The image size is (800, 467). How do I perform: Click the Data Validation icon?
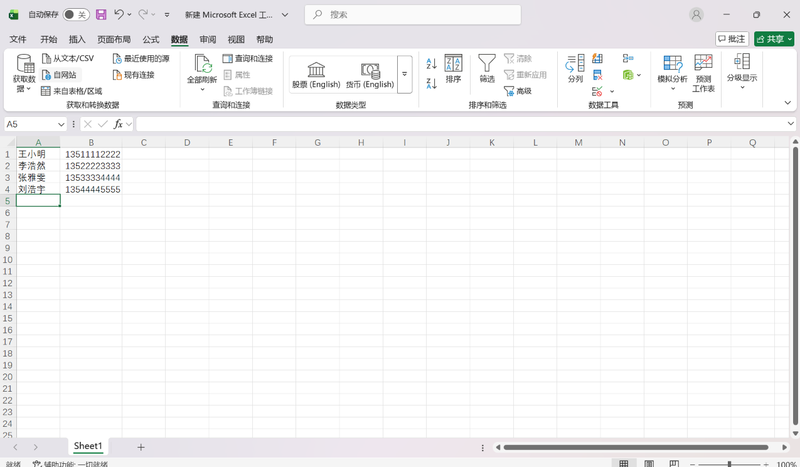pyautogui.click(x=597, y=91)
